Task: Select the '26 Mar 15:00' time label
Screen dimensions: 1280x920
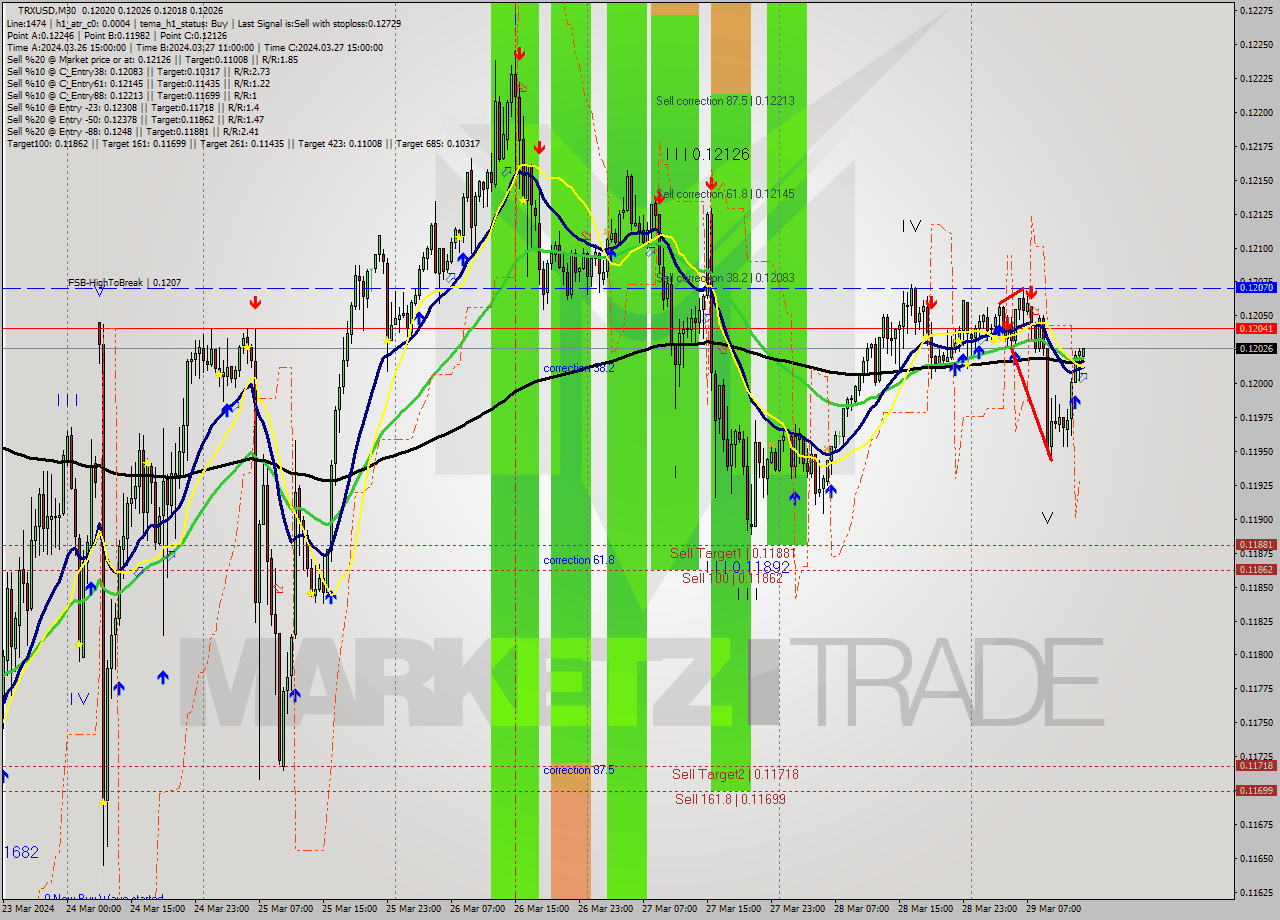Action: tap(539, 909)
